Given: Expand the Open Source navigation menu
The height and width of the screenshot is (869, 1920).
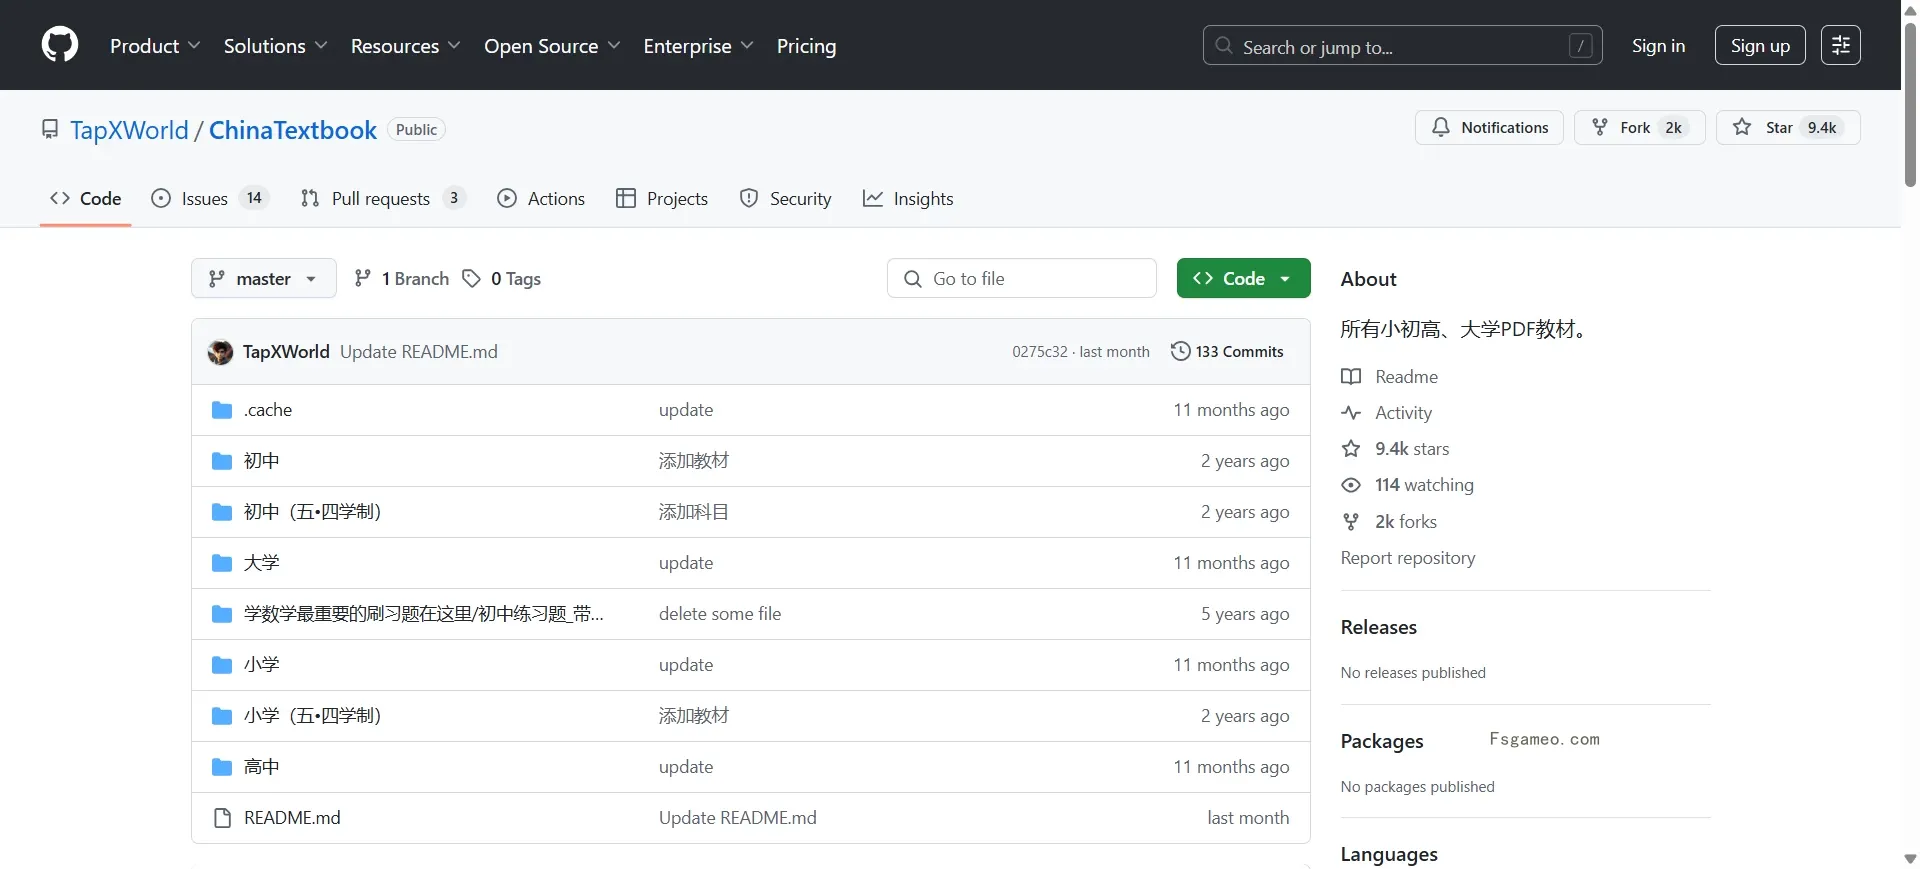Looking at the screenshot, I should click(x=552, y=46).
